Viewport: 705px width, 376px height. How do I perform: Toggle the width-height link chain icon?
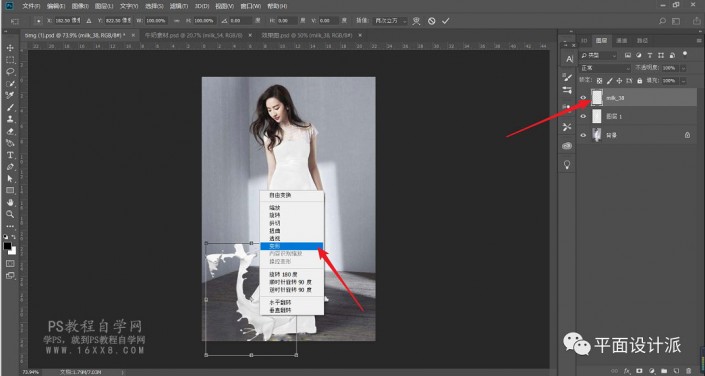(176, 21)
